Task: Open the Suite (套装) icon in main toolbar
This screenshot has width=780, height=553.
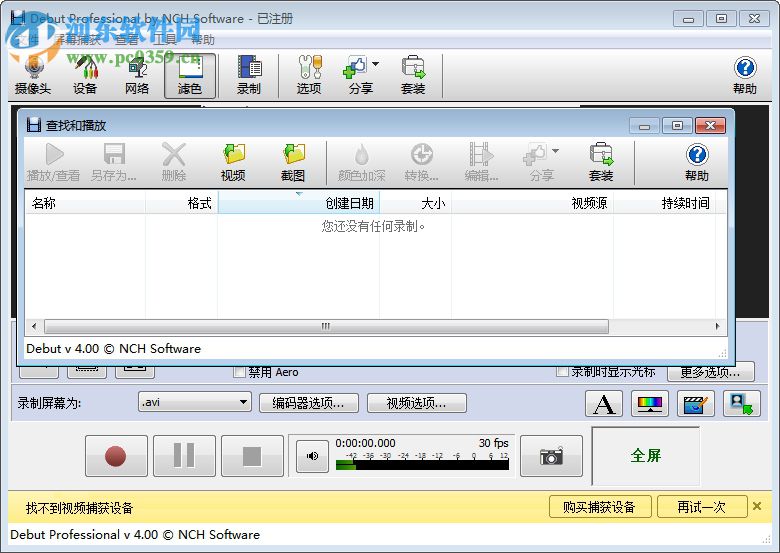Action: (413, 76)
